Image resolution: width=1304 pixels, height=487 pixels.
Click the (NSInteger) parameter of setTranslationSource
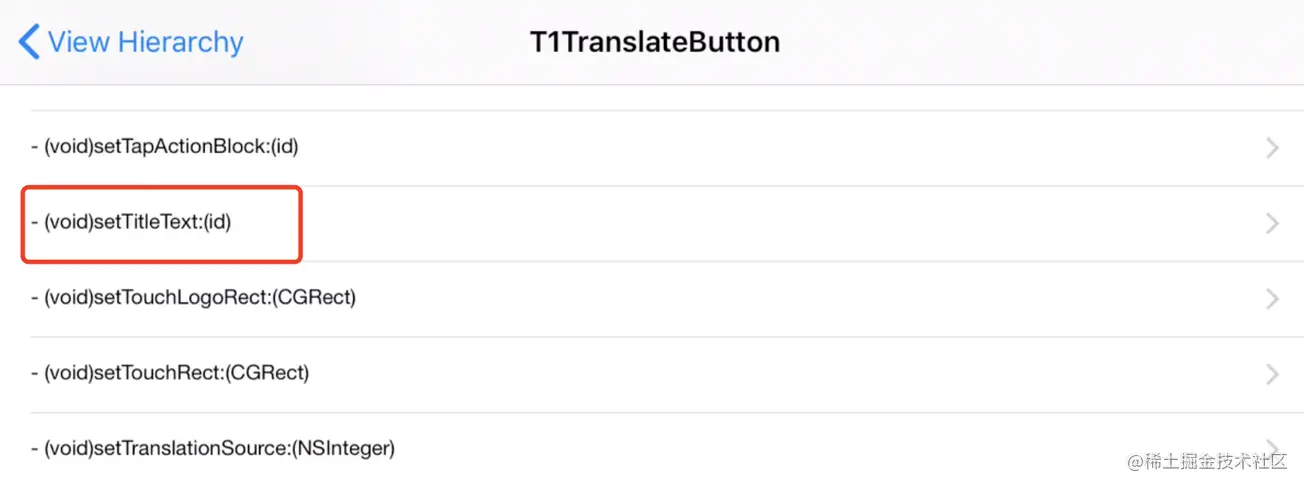point(343,449)
